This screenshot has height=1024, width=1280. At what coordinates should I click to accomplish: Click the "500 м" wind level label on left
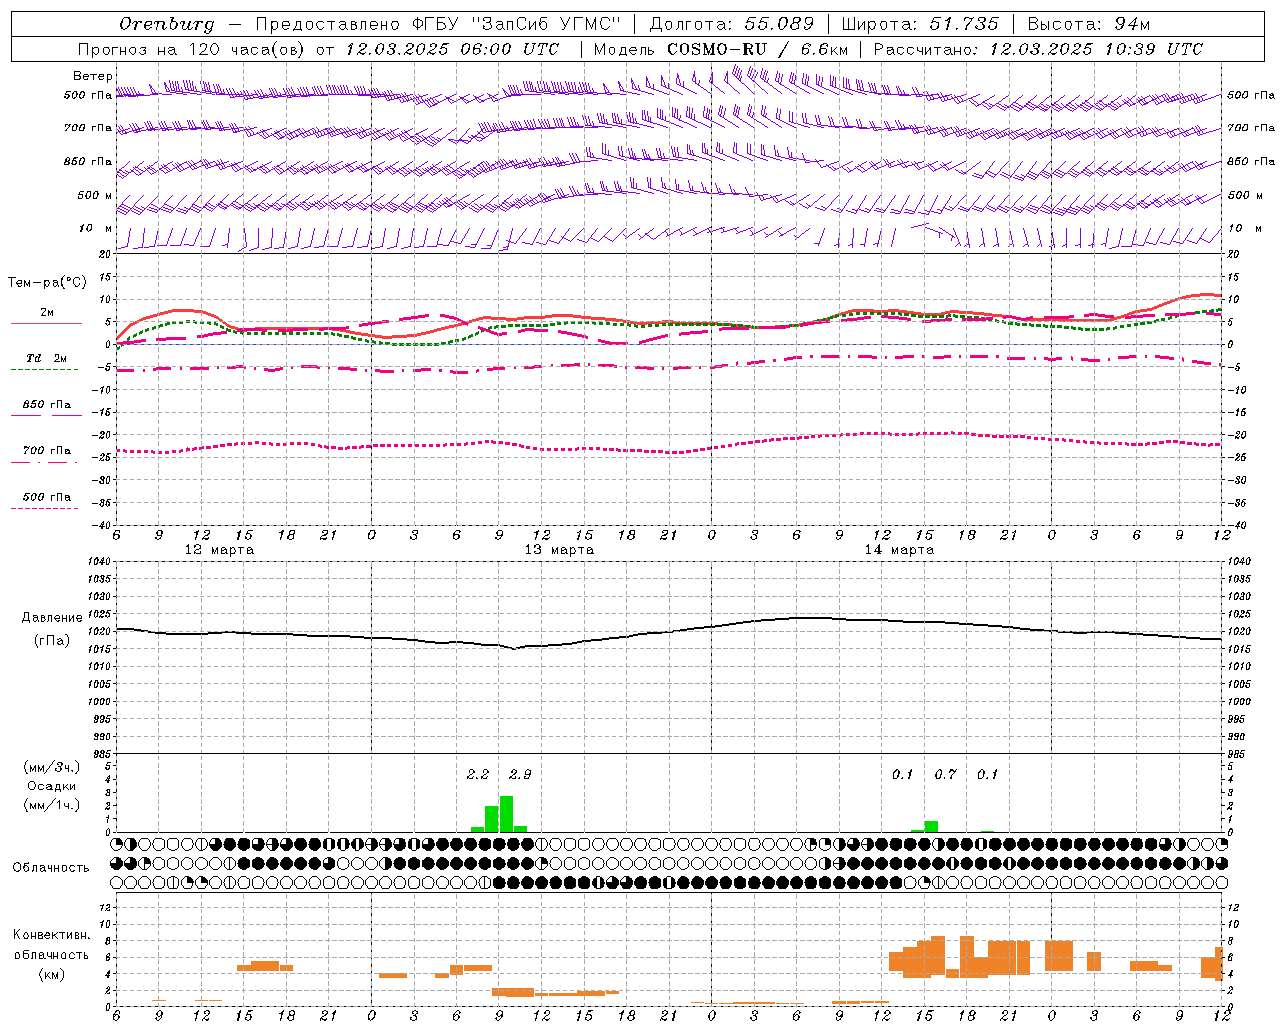pos(95,195)
